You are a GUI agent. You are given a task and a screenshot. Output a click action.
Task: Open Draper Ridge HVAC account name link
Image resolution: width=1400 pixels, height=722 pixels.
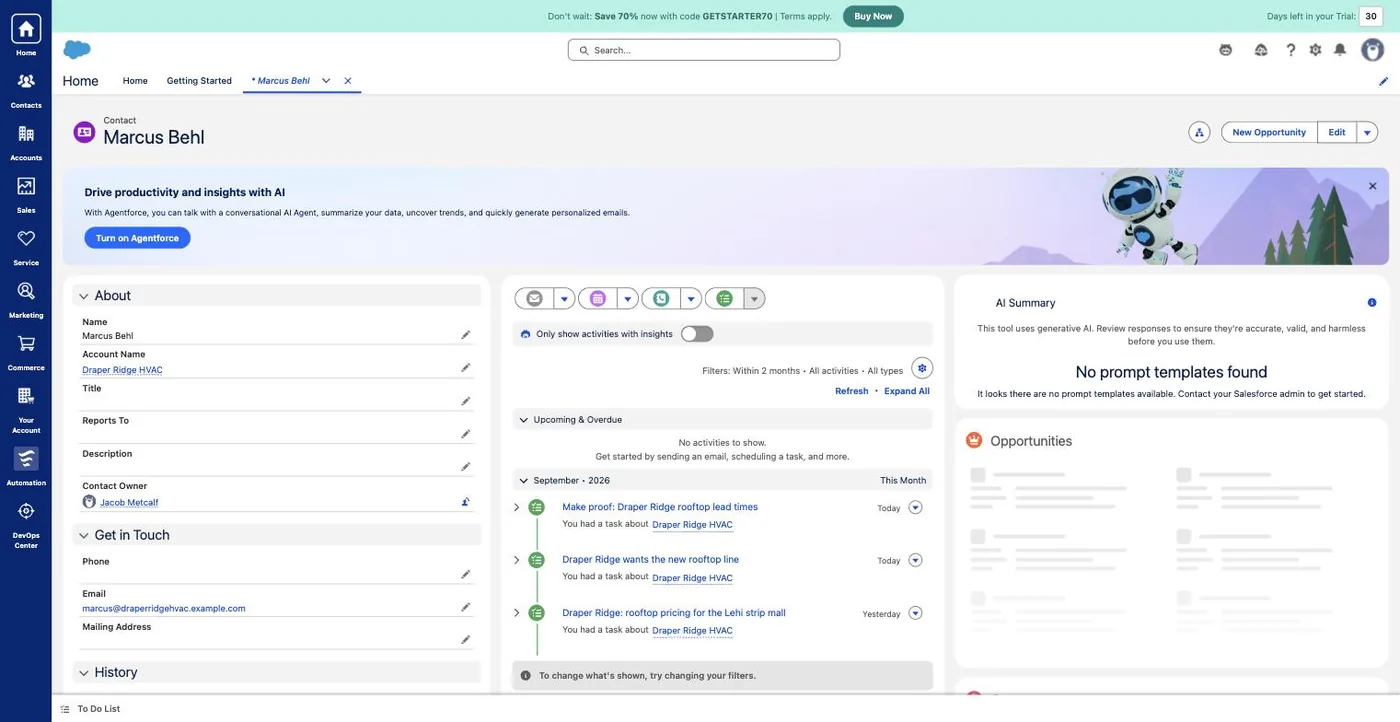pos(122,370)
